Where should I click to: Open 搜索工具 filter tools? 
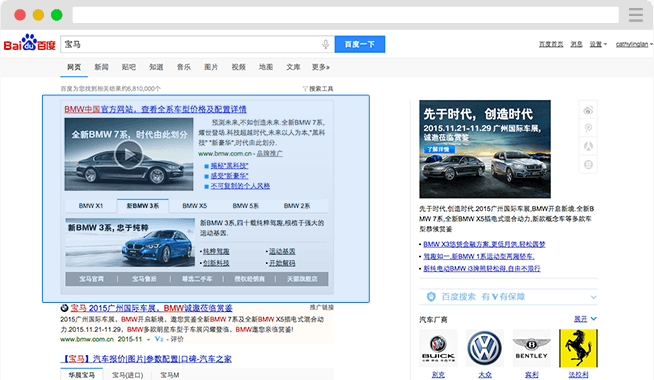click(318, 88)
